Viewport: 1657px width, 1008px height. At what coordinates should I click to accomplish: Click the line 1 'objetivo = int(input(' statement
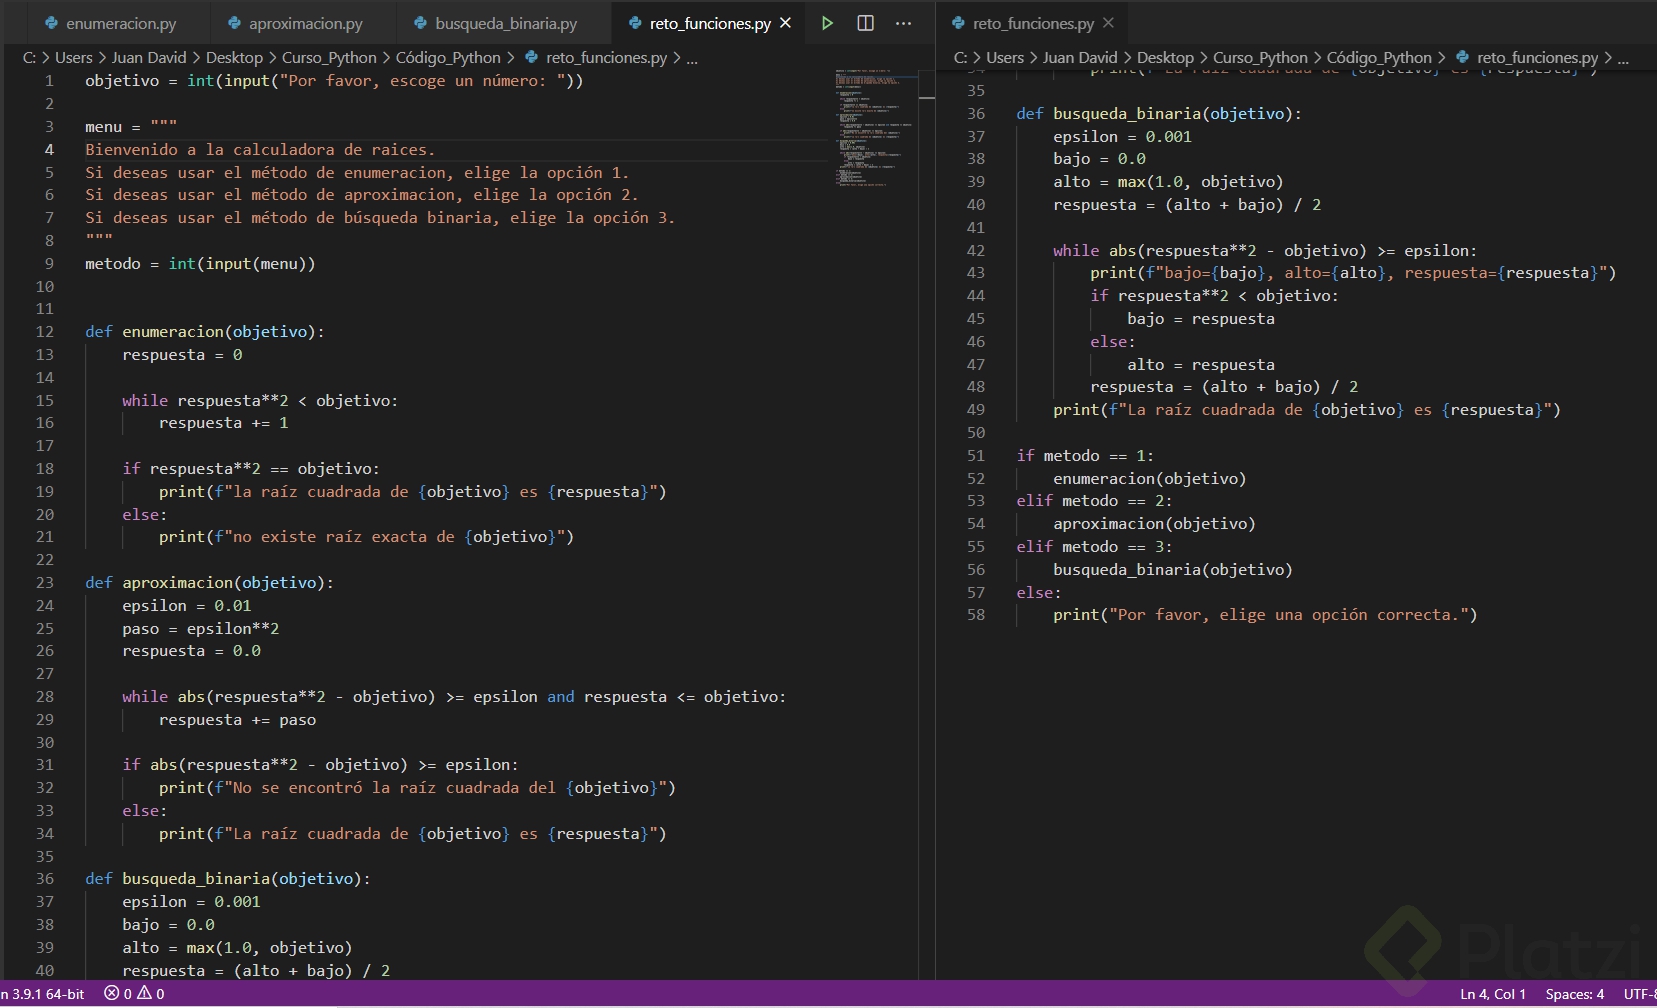click(334, 81)
